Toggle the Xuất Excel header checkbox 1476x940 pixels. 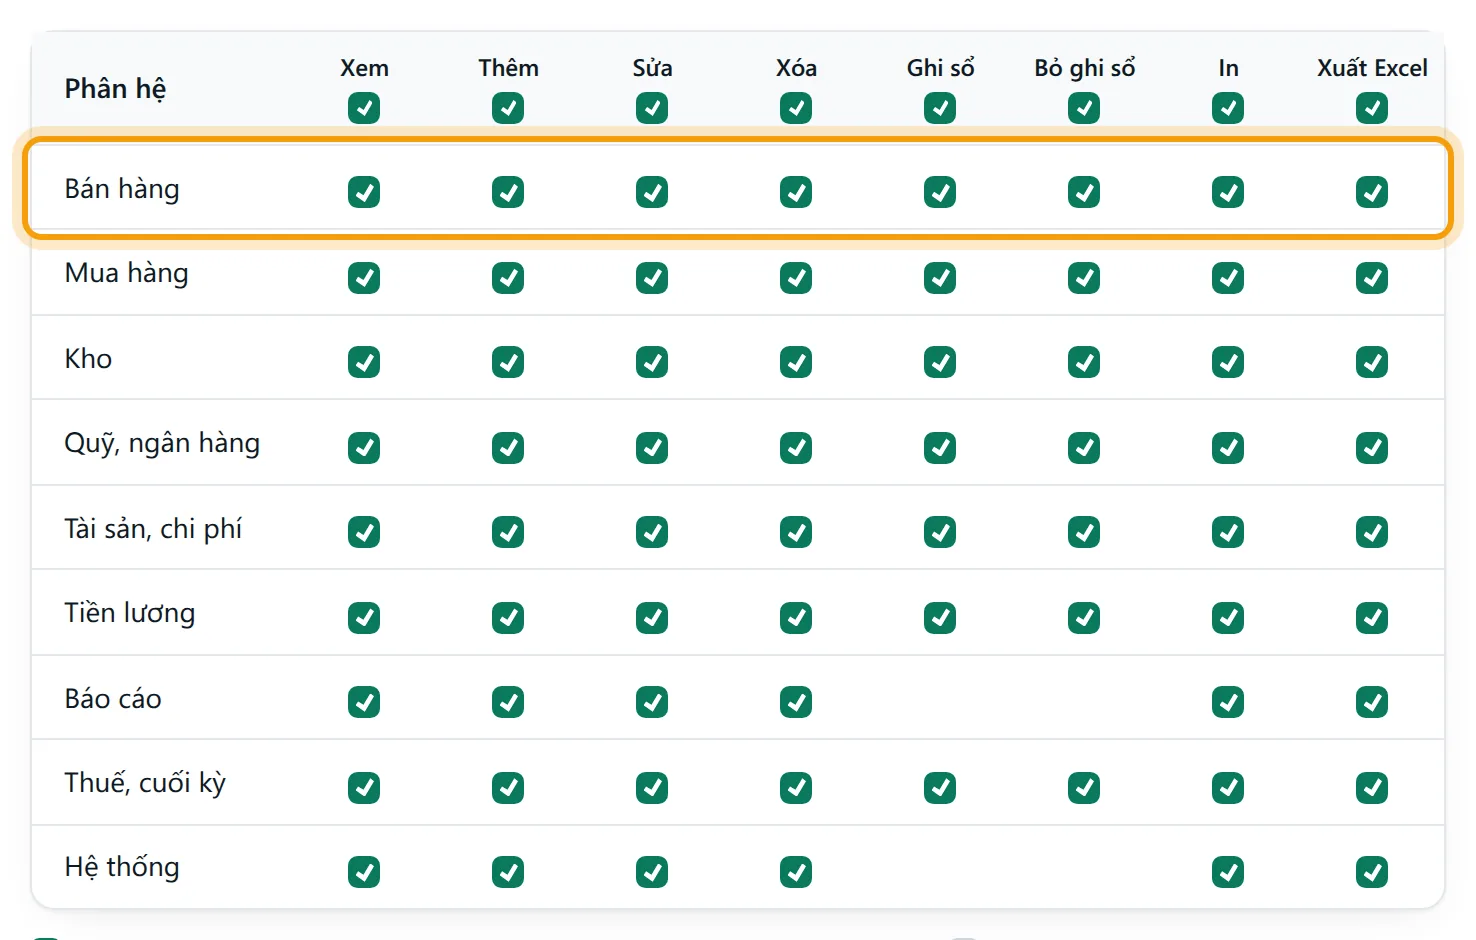point(1372,108)
